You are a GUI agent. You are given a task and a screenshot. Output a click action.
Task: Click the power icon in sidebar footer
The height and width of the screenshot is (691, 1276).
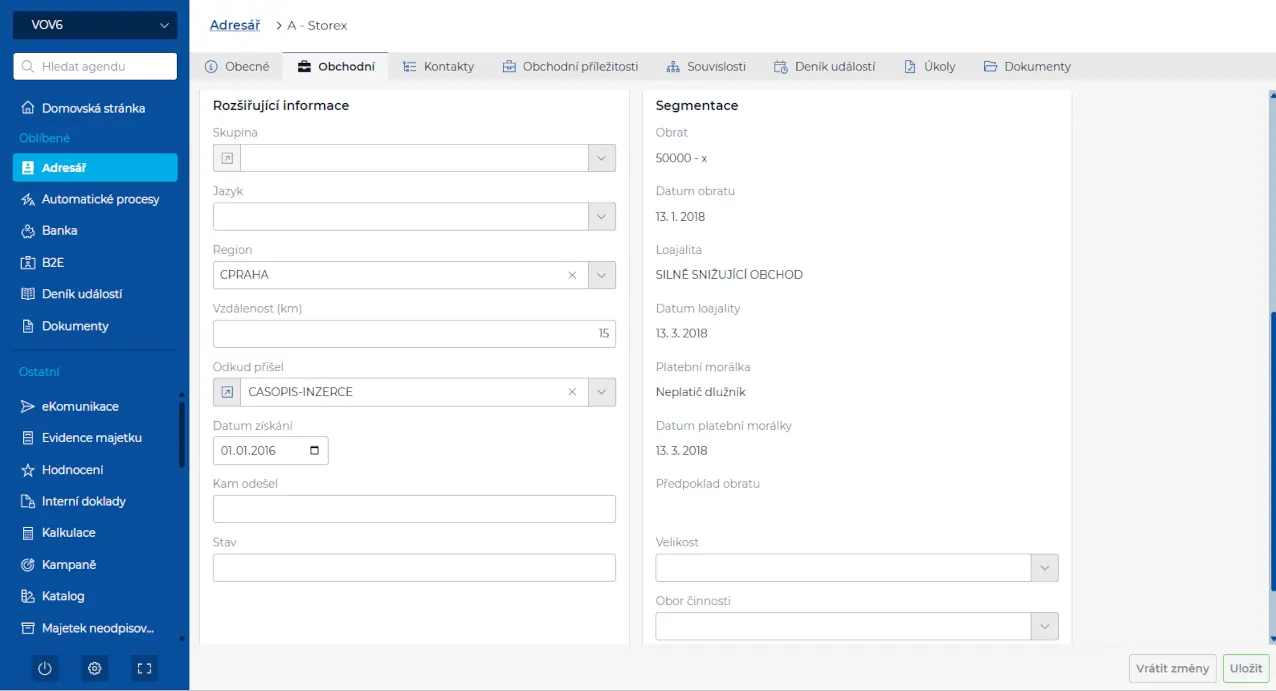pos(45,668)
